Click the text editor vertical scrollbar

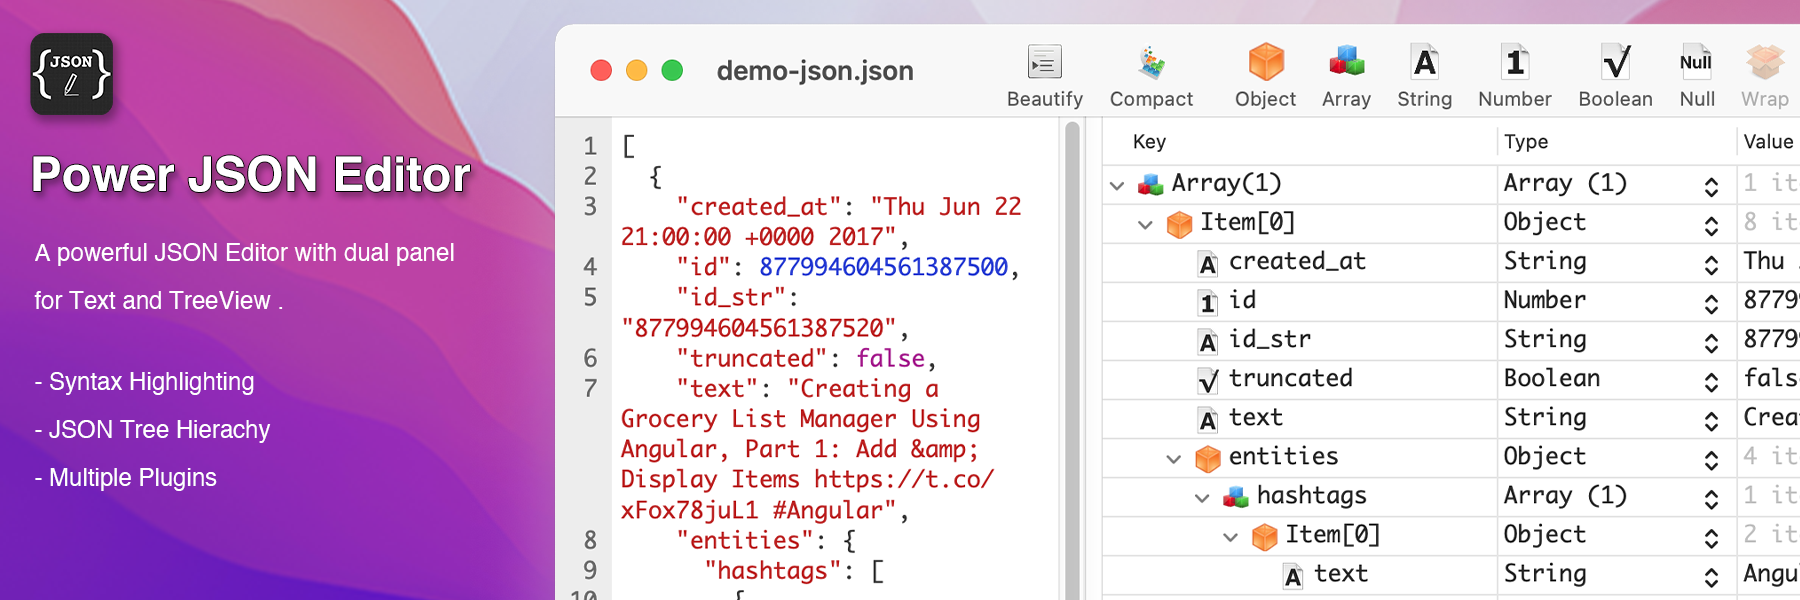click(1073, 360)
